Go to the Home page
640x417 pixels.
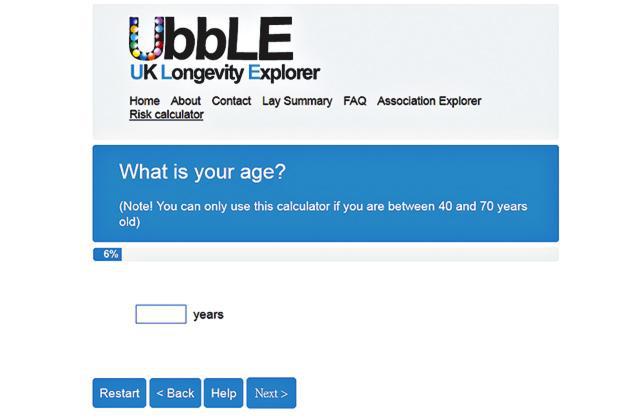point(144,101)
